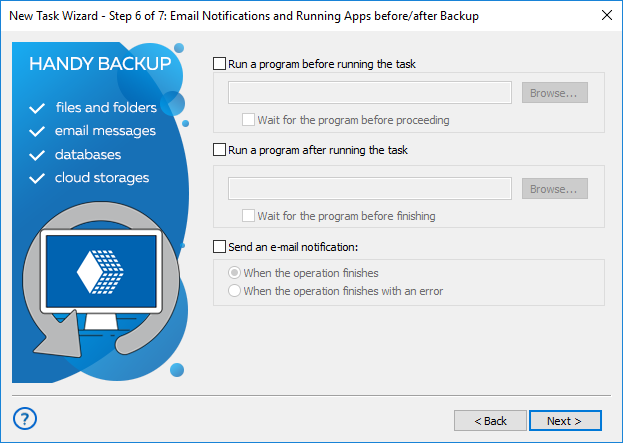The image size is (623, 443).
Task: Click the before-task program path field
Action: pos(370,93)
